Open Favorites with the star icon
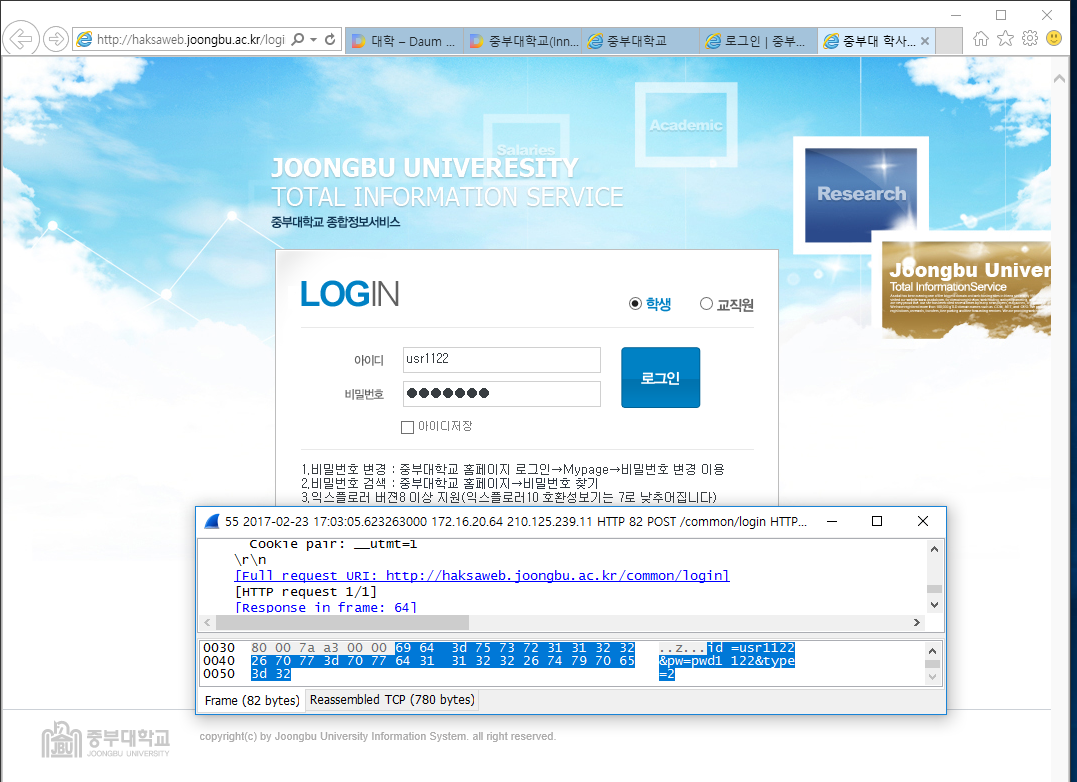The image size is (1077, 782). (x=1006, y=38)
